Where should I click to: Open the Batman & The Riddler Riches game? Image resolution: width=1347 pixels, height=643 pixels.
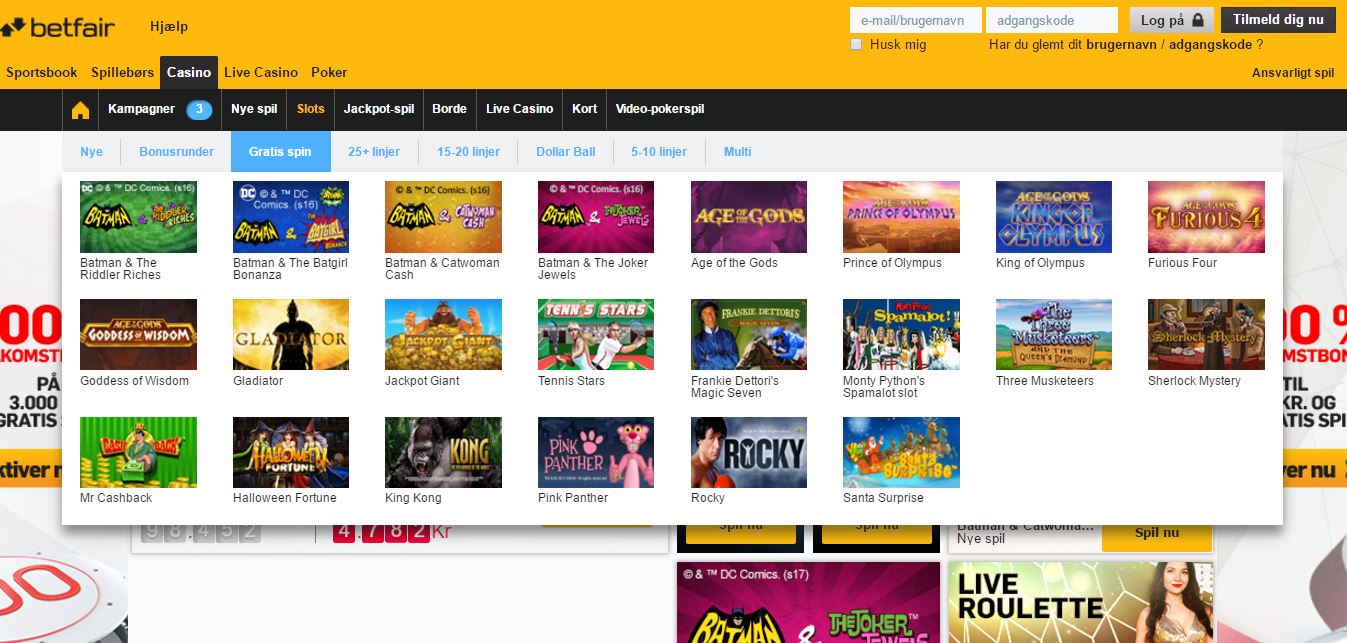[x=138, y=217]
